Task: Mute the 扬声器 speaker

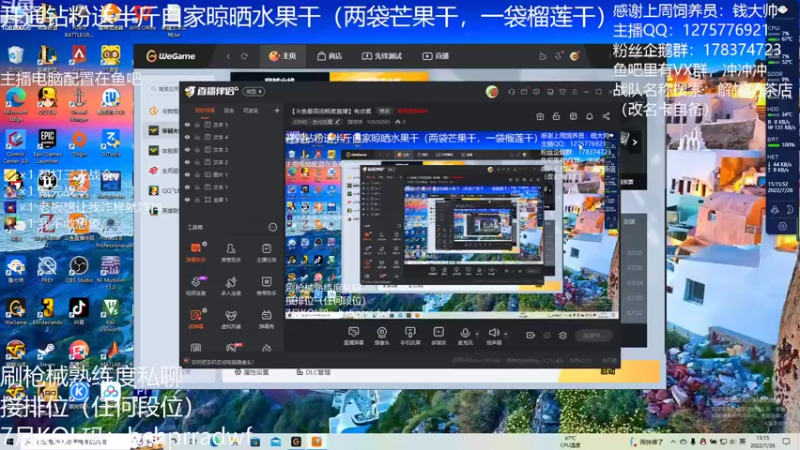Action: click(493, 336)
